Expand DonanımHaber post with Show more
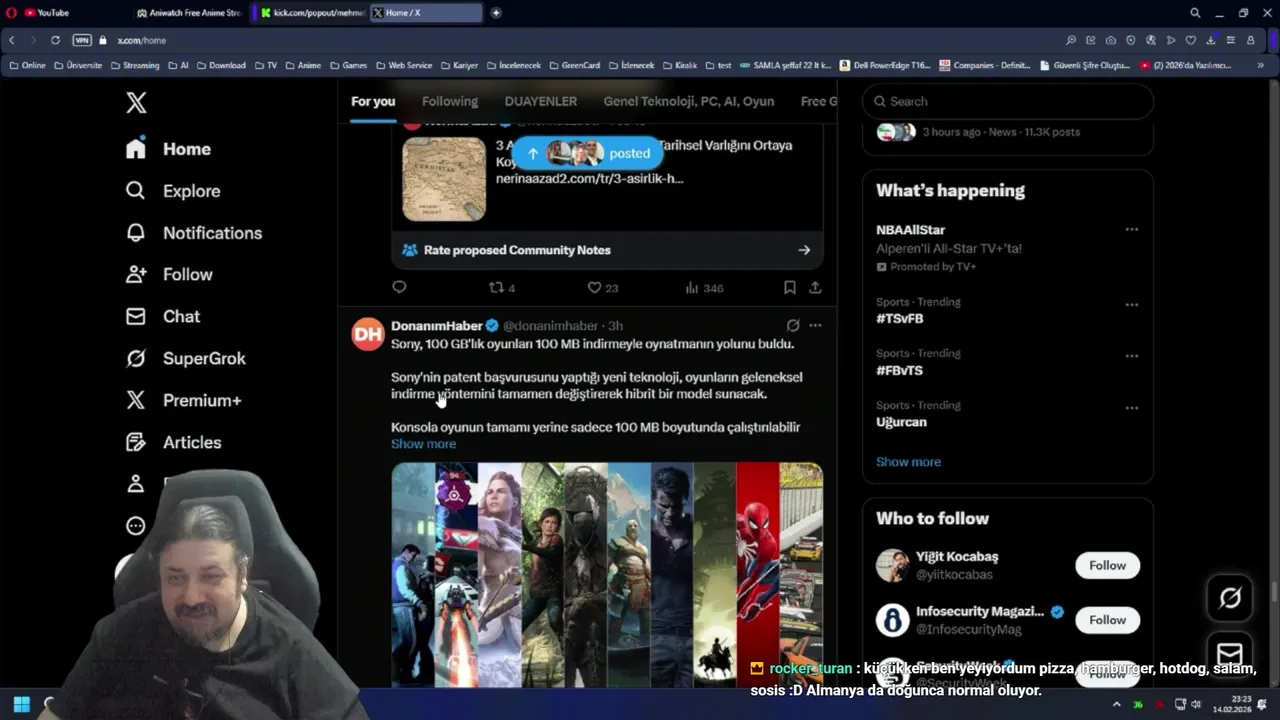Image resolution: width=1280 pixels, height=720 pixels. click(423, 444)
